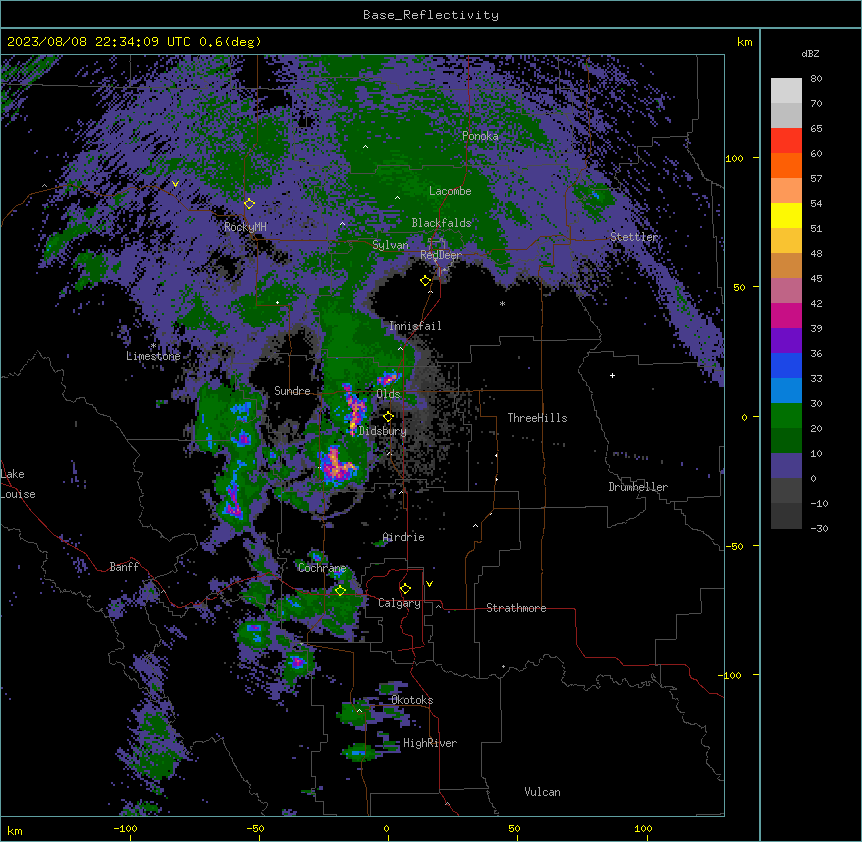Viewport: 862px width, 842px height.
Task: Select the light gray 80-70 dBZ legend swatch
Action: [786, 91]
